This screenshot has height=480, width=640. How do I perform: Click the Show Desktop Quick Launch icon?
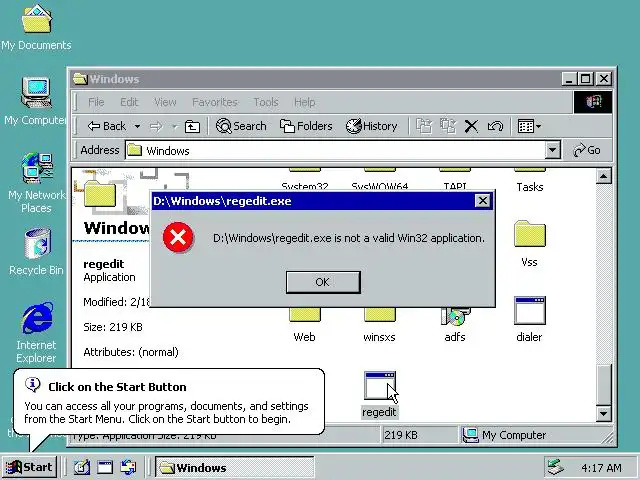click(x=105, y=467)
